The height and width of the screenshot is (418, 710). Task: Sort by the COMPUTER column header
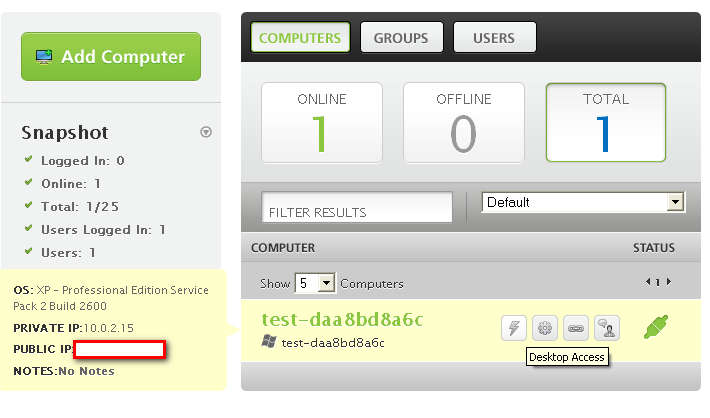point(283,248)
